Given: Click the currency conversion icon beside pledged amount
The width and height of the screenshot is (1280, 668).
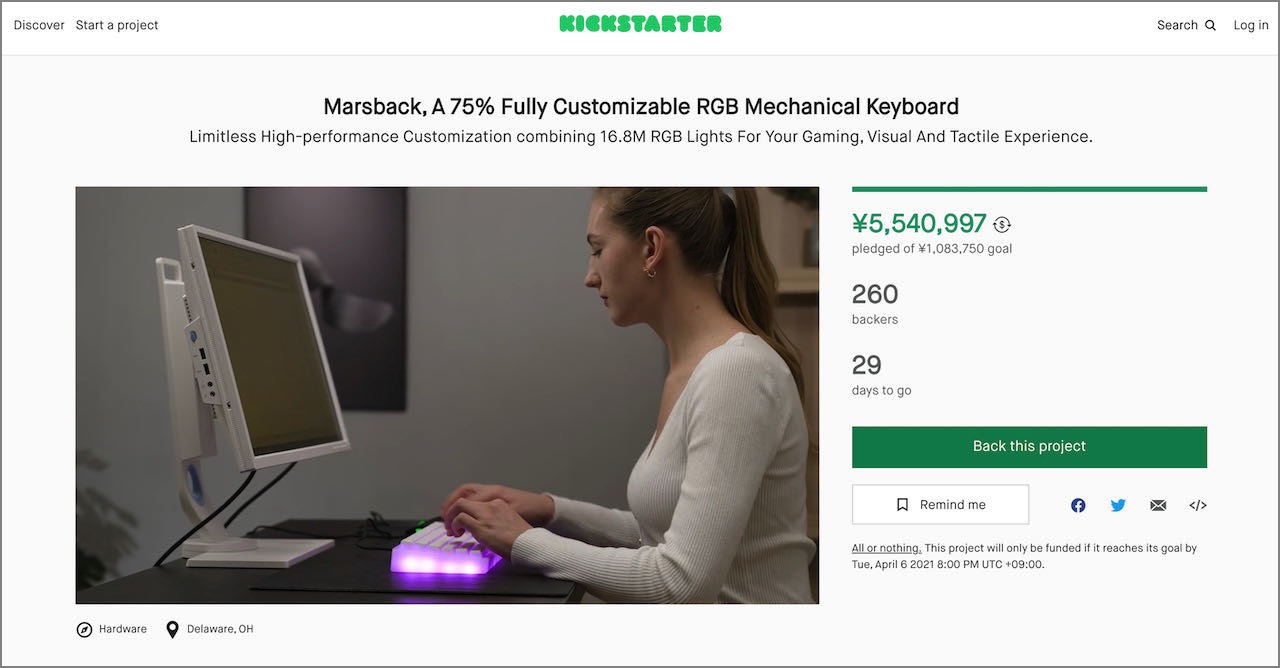Looking at the screenshot, I should tap(1002, 225).
